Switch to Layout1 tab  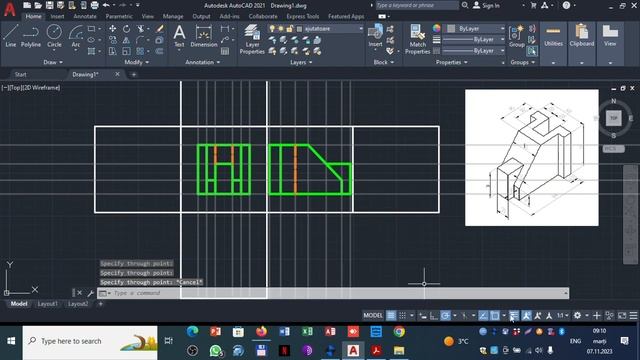point(47,304)
